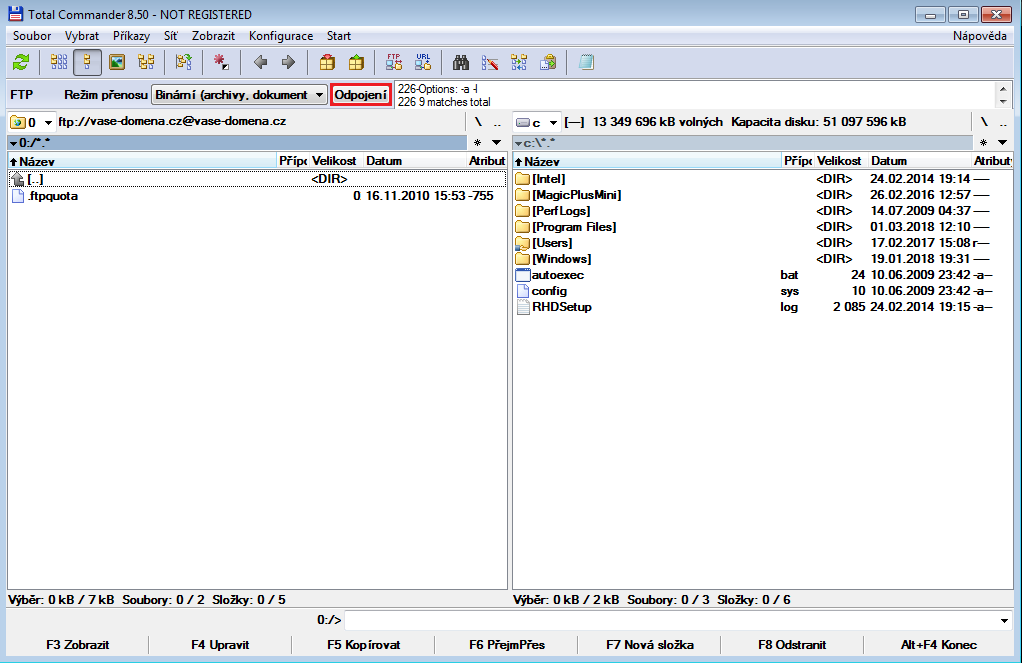Open the Příkazy menu
The image size is (1022, 663).
[x=131, y=36]
